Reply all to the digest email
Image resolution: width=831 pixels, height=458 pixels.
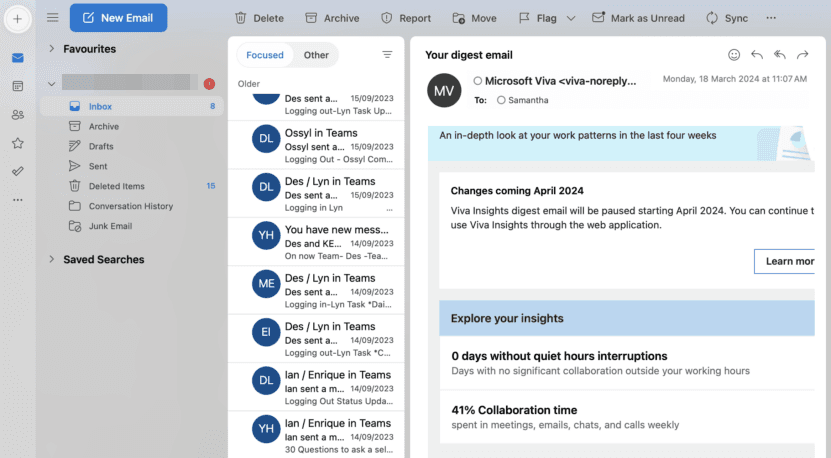pyautogui.click(x=780, y=55)
